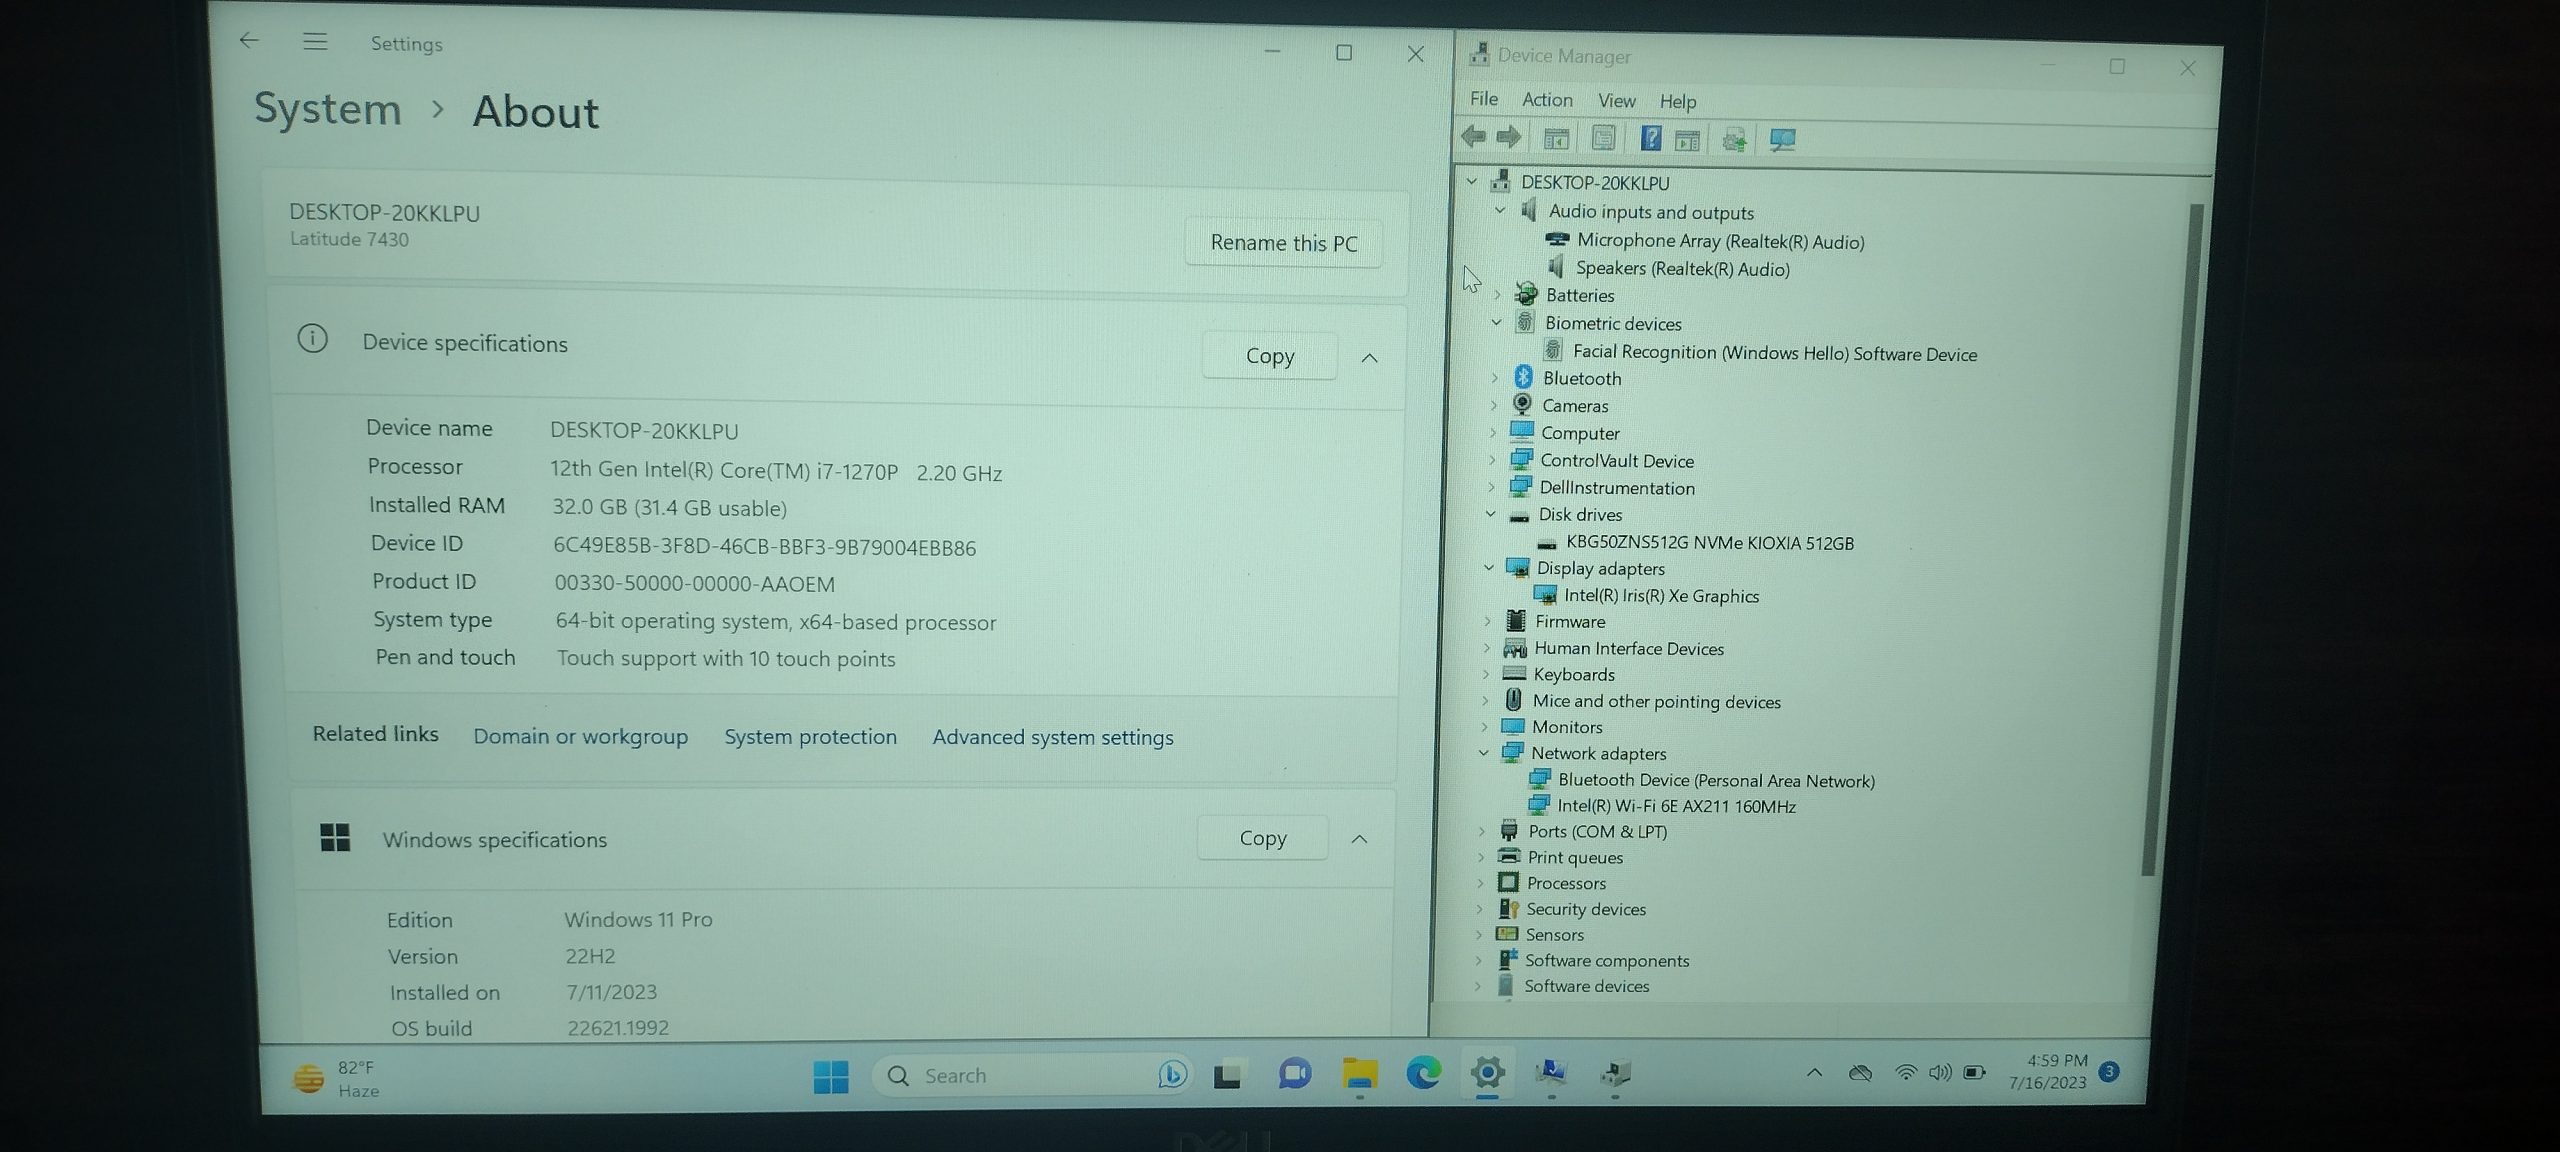Copy the Windows specifications
This screenshot has width=2560, height=1152.
1263,838
